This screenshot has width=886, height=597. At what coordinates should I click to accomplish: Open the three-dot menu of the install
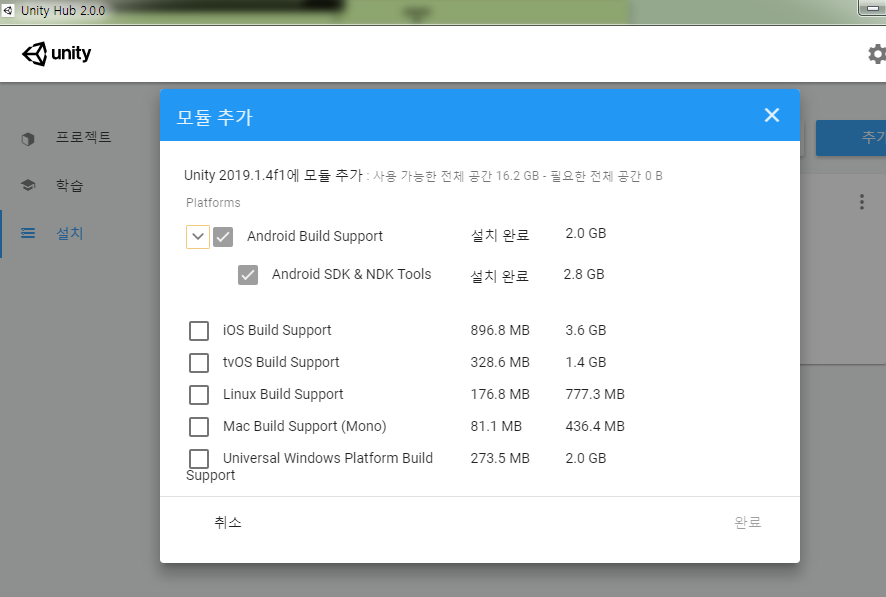coord(862,202)
